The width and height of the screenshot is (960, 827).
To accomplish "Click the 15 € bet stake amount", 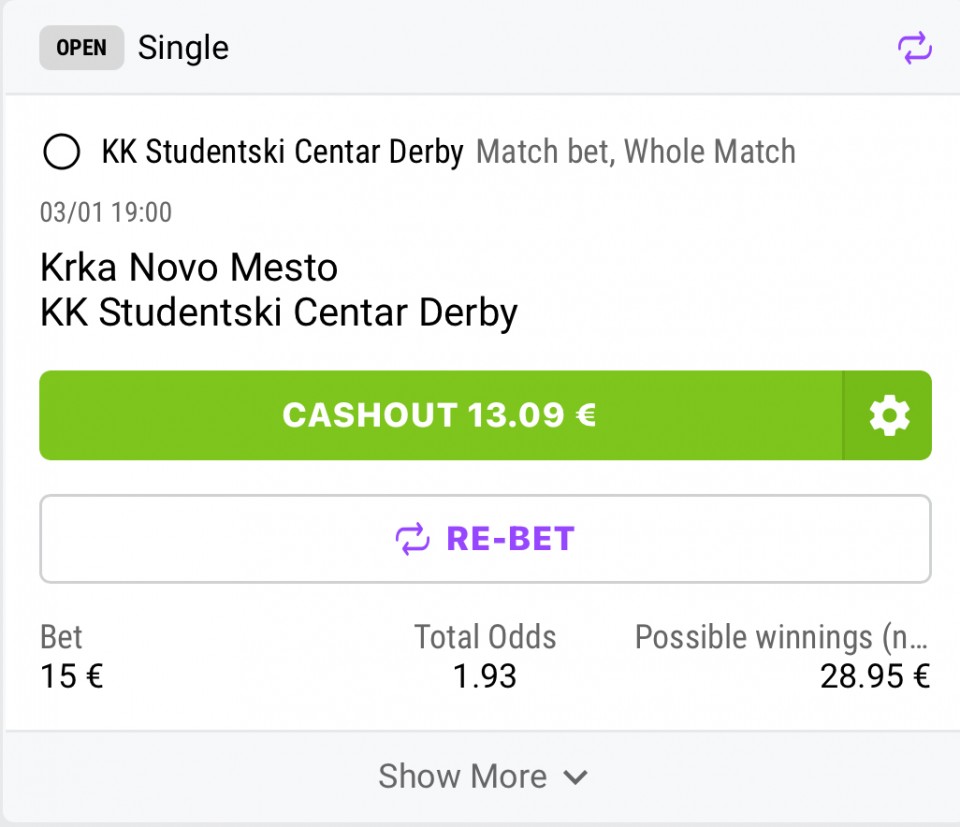I will (x=71, y=677).
